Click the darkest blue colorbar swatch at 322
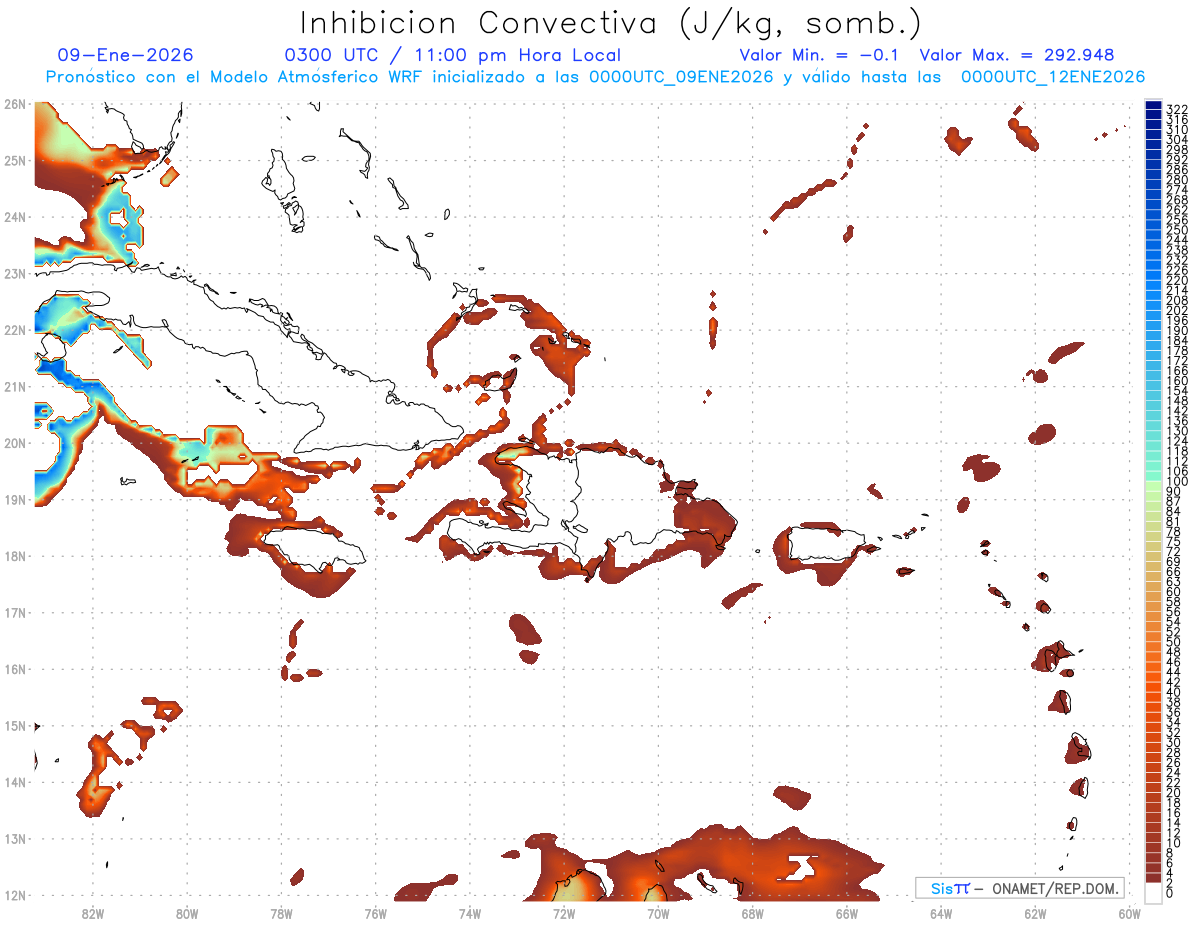Viewport: 1200px width, 927px height. point(1153,106)
